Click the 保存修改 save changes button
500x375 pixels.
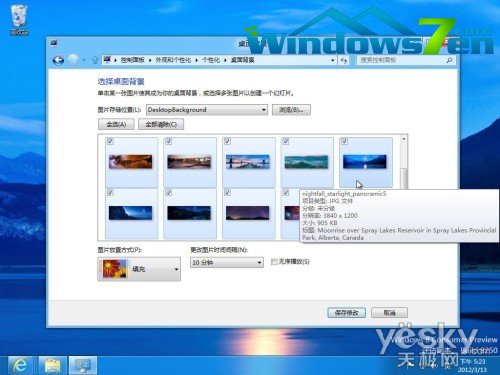click(346, 313)
